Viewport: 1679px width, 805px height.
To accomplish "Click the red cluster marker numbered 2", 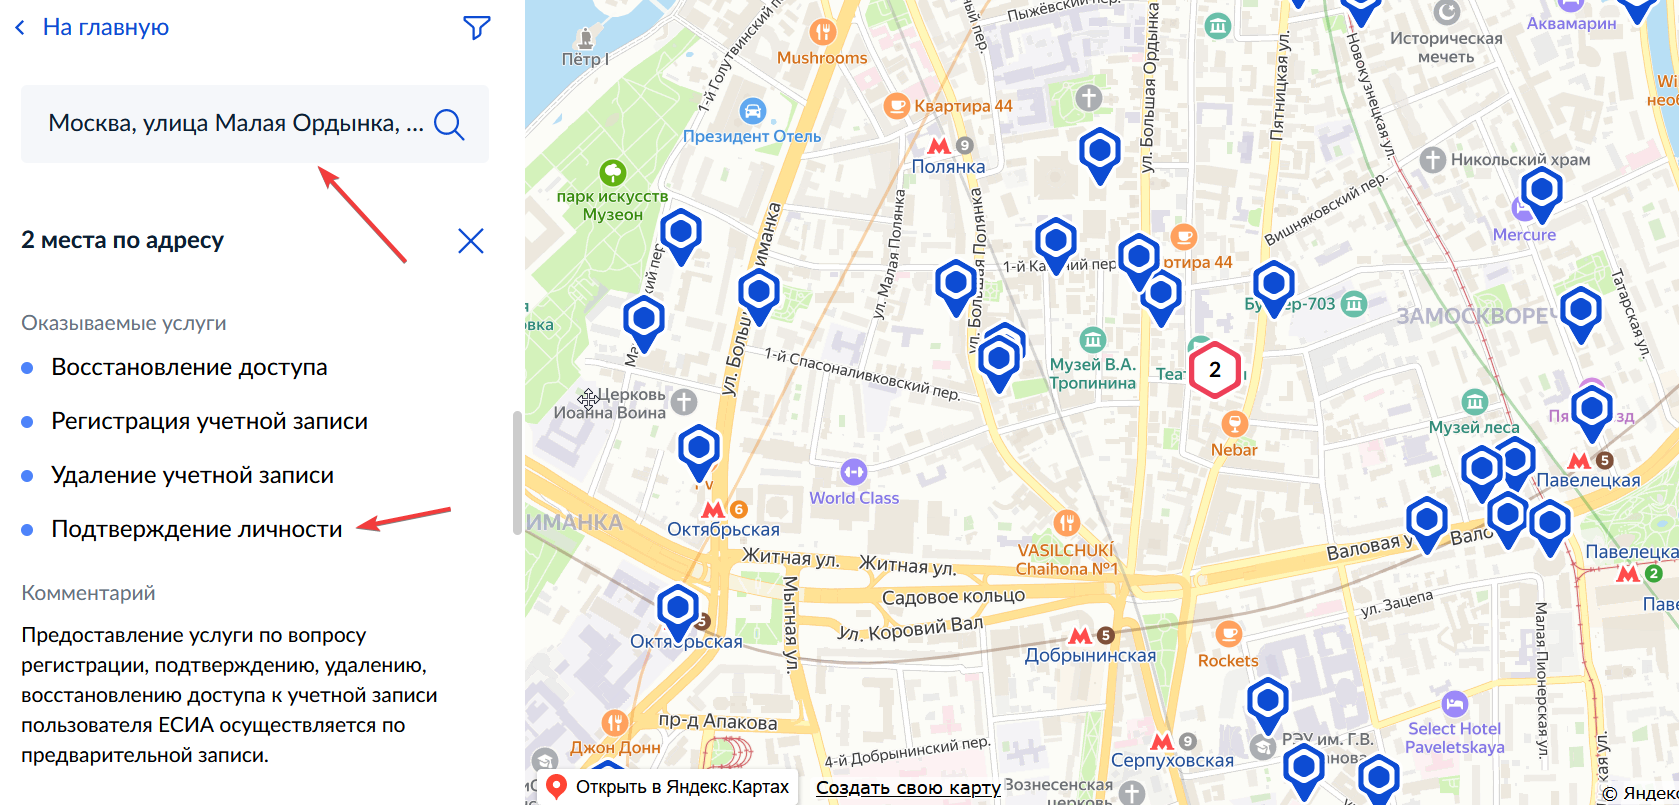I will 1214,370.
